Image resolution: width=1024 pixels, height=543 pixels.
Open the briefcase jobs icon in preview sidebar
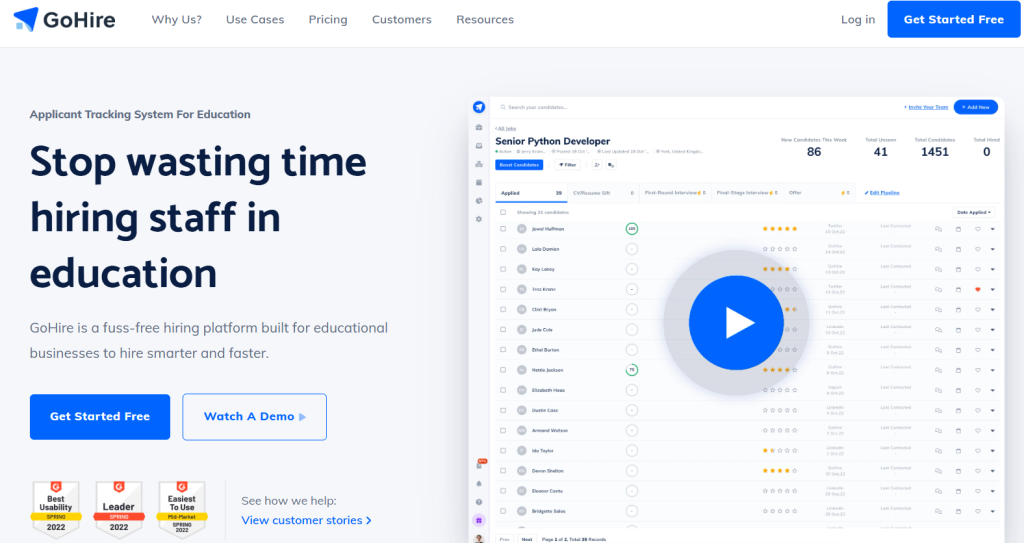click(479, 127)
